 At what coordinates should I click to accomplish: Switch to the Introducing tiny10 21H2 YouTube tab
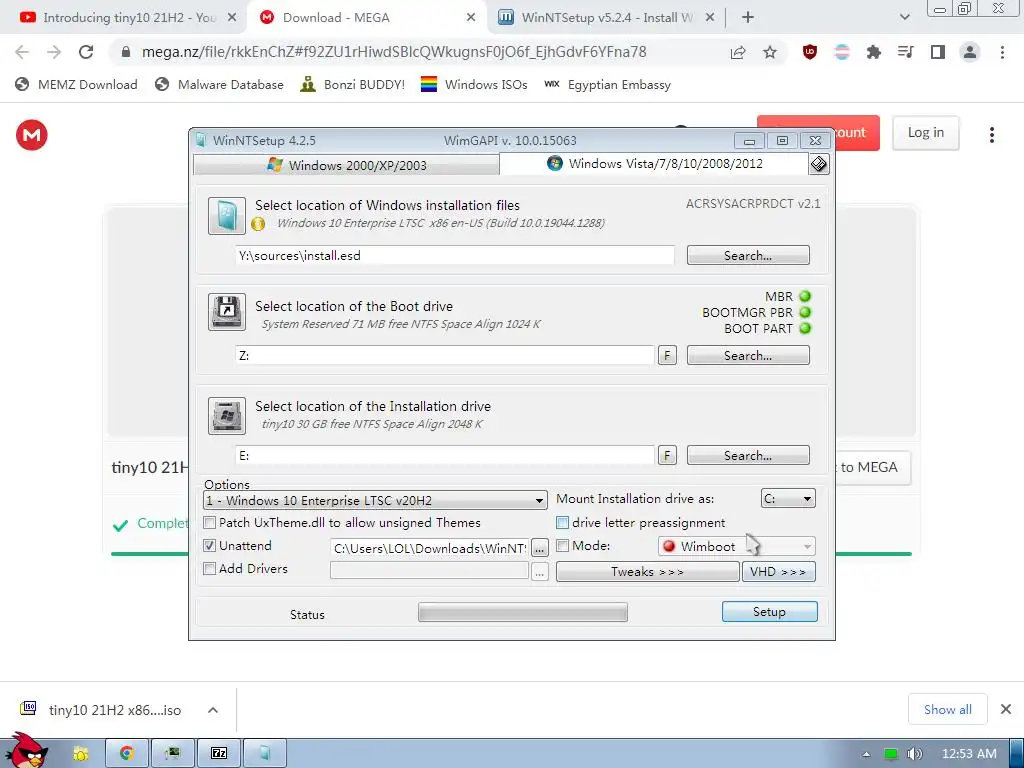click(124, 18)
